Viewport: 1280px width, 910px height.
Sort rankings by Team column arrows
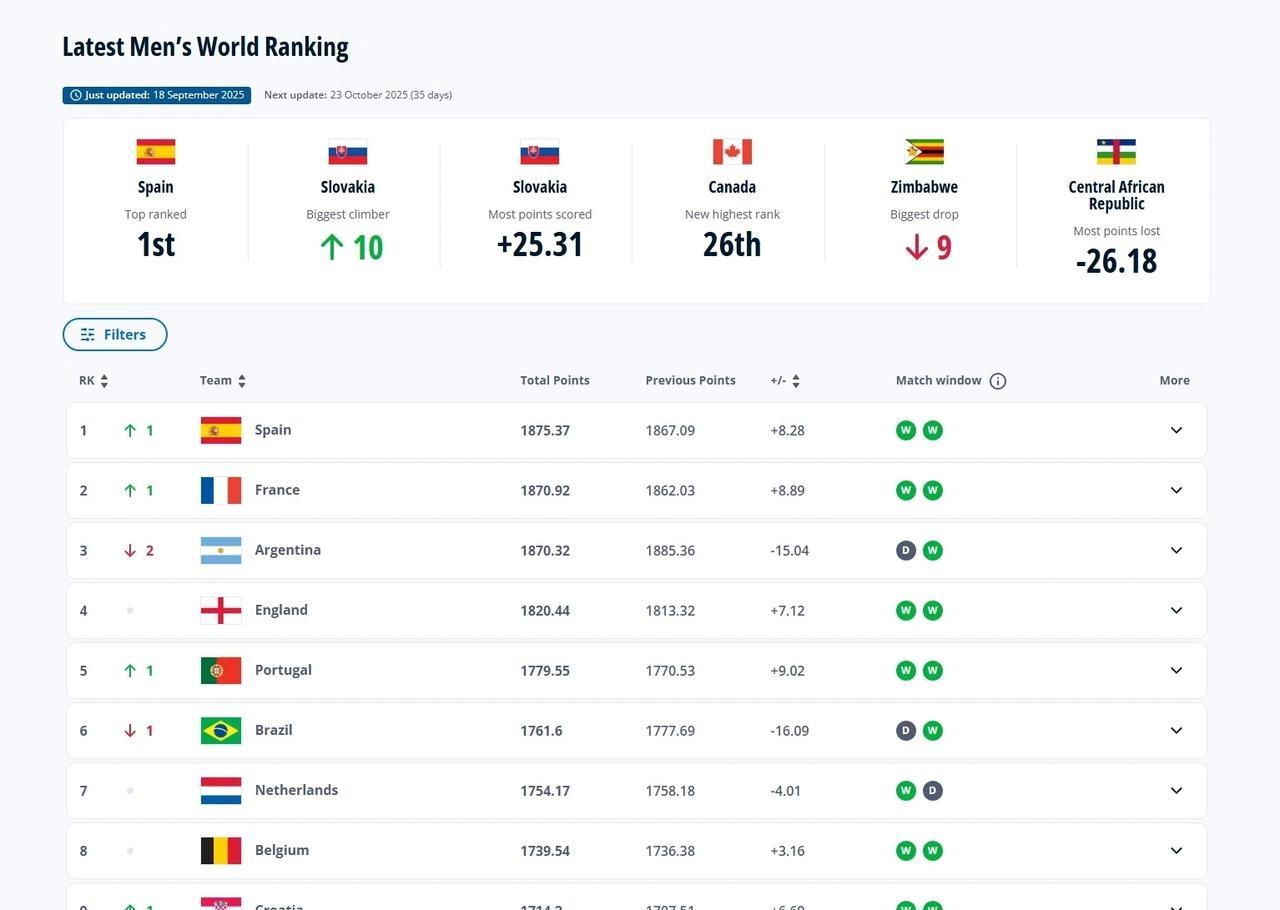(x=242, y=381)
